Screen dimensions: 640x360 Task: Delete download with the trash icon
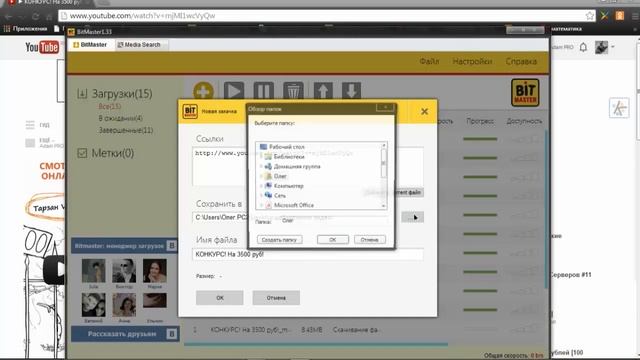click(x=293, y=91)
